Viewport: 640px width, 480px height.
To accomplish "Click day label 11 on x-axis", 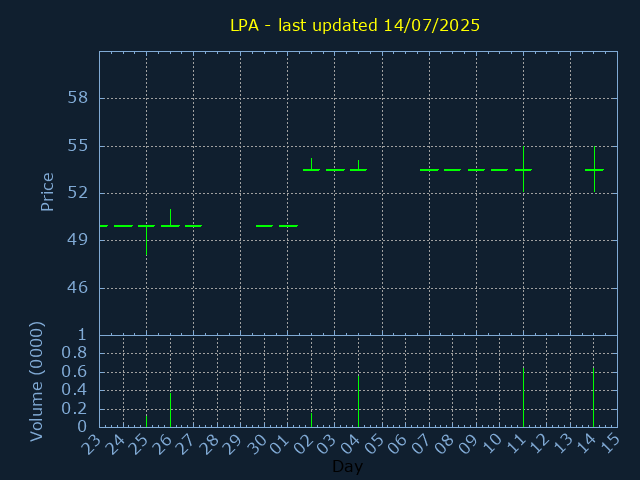I will [x=516, y=444].
